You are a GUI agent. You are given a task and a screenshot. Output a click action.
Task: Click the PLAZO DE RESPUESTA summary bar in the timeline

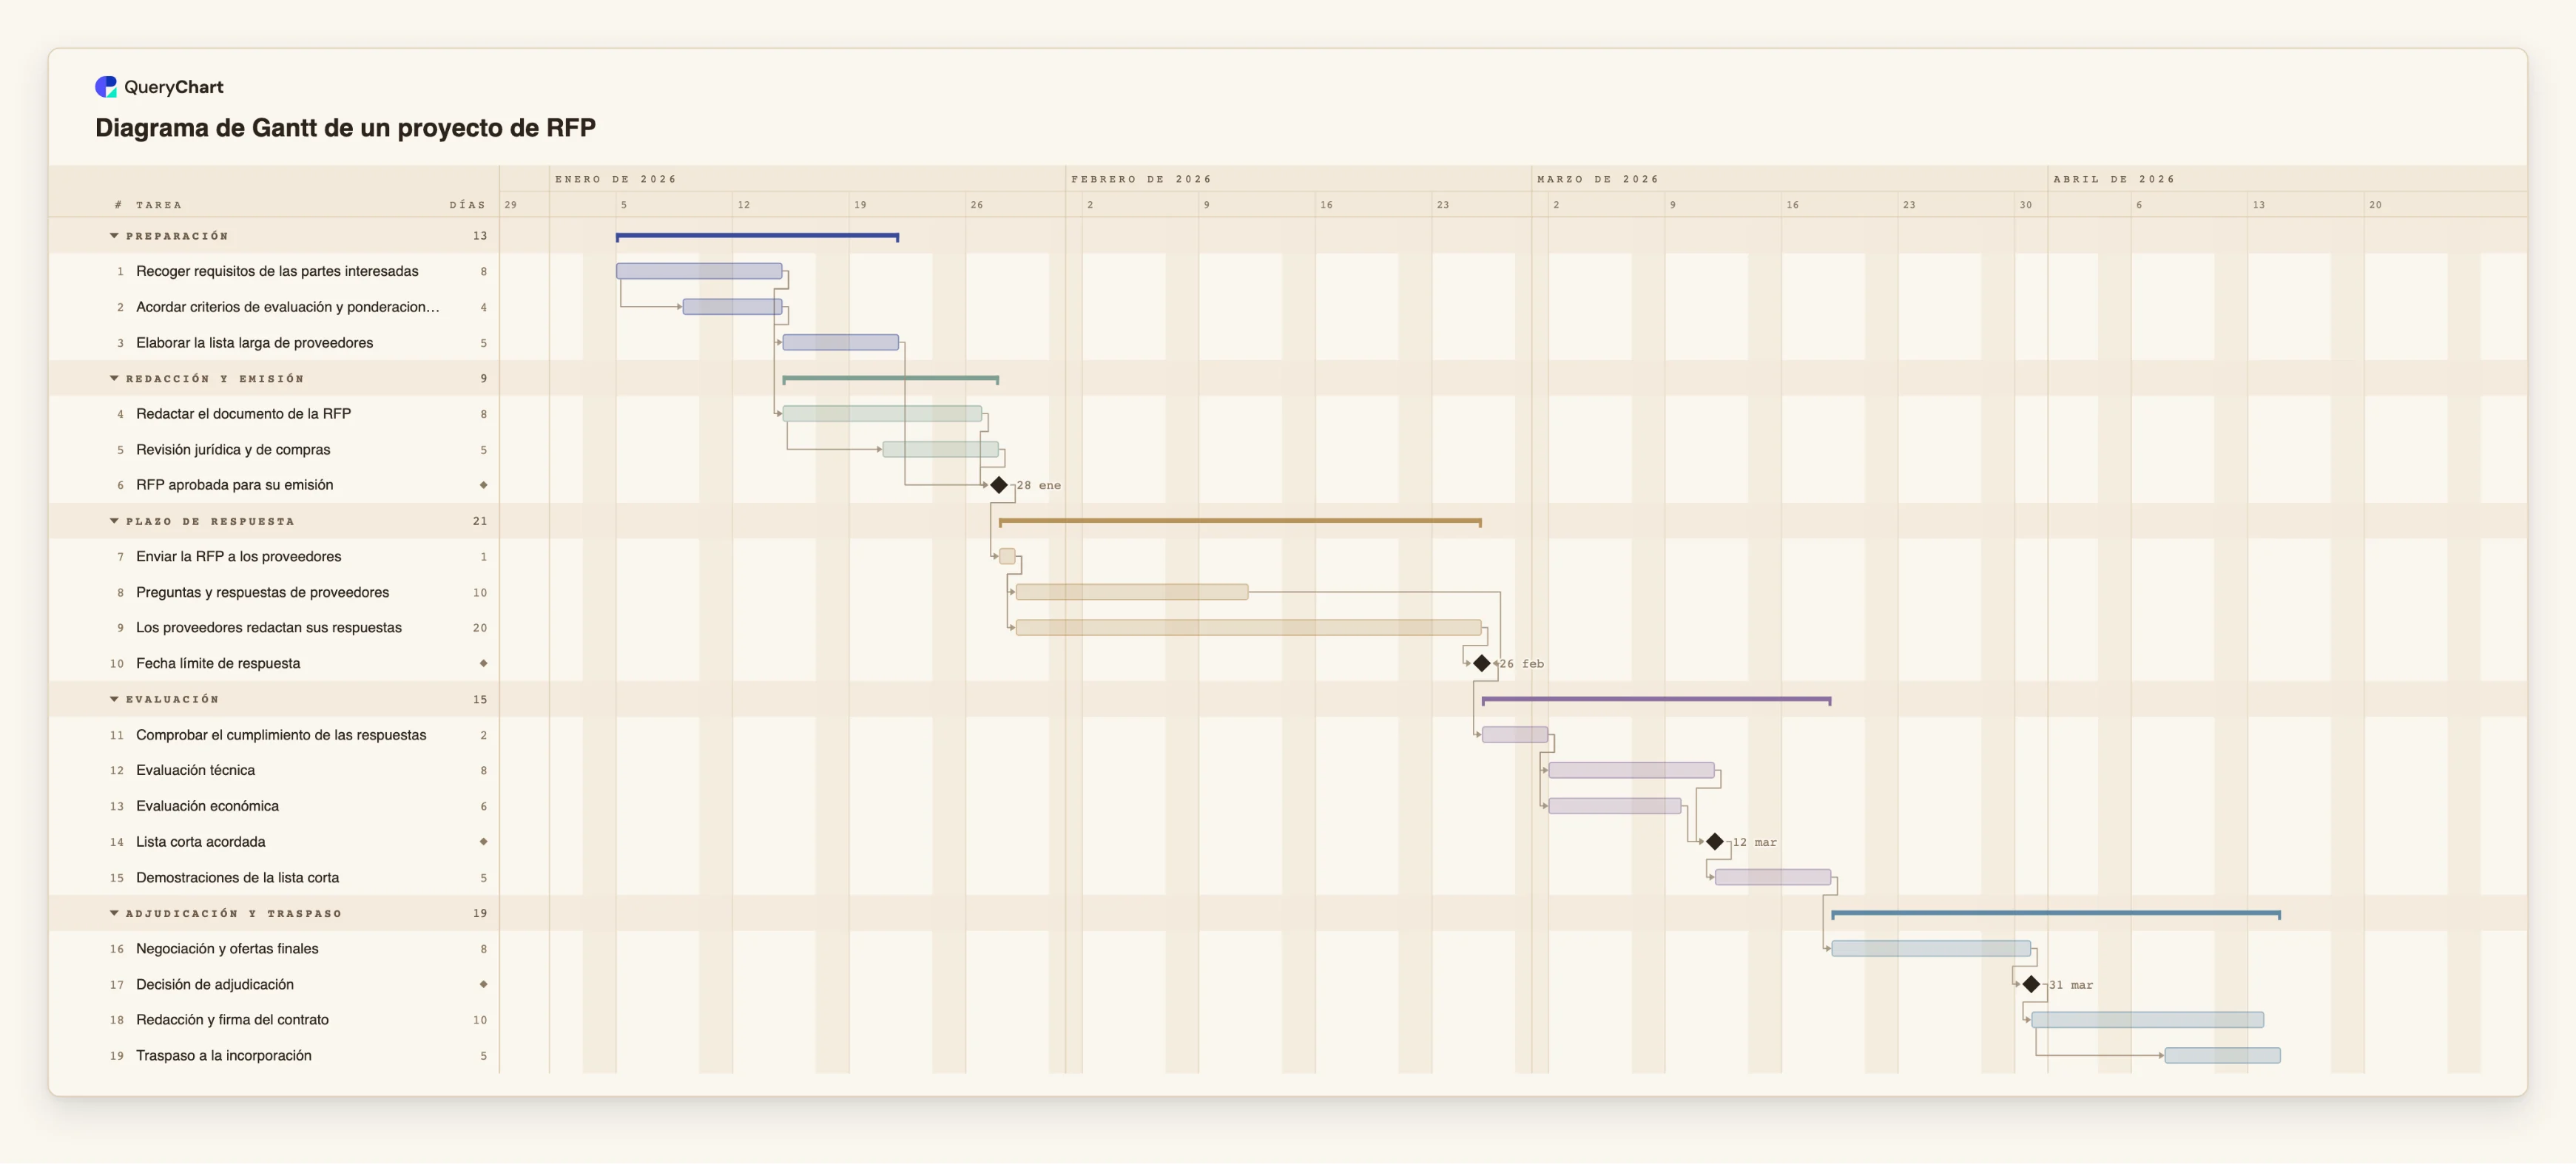point(1240,522)
